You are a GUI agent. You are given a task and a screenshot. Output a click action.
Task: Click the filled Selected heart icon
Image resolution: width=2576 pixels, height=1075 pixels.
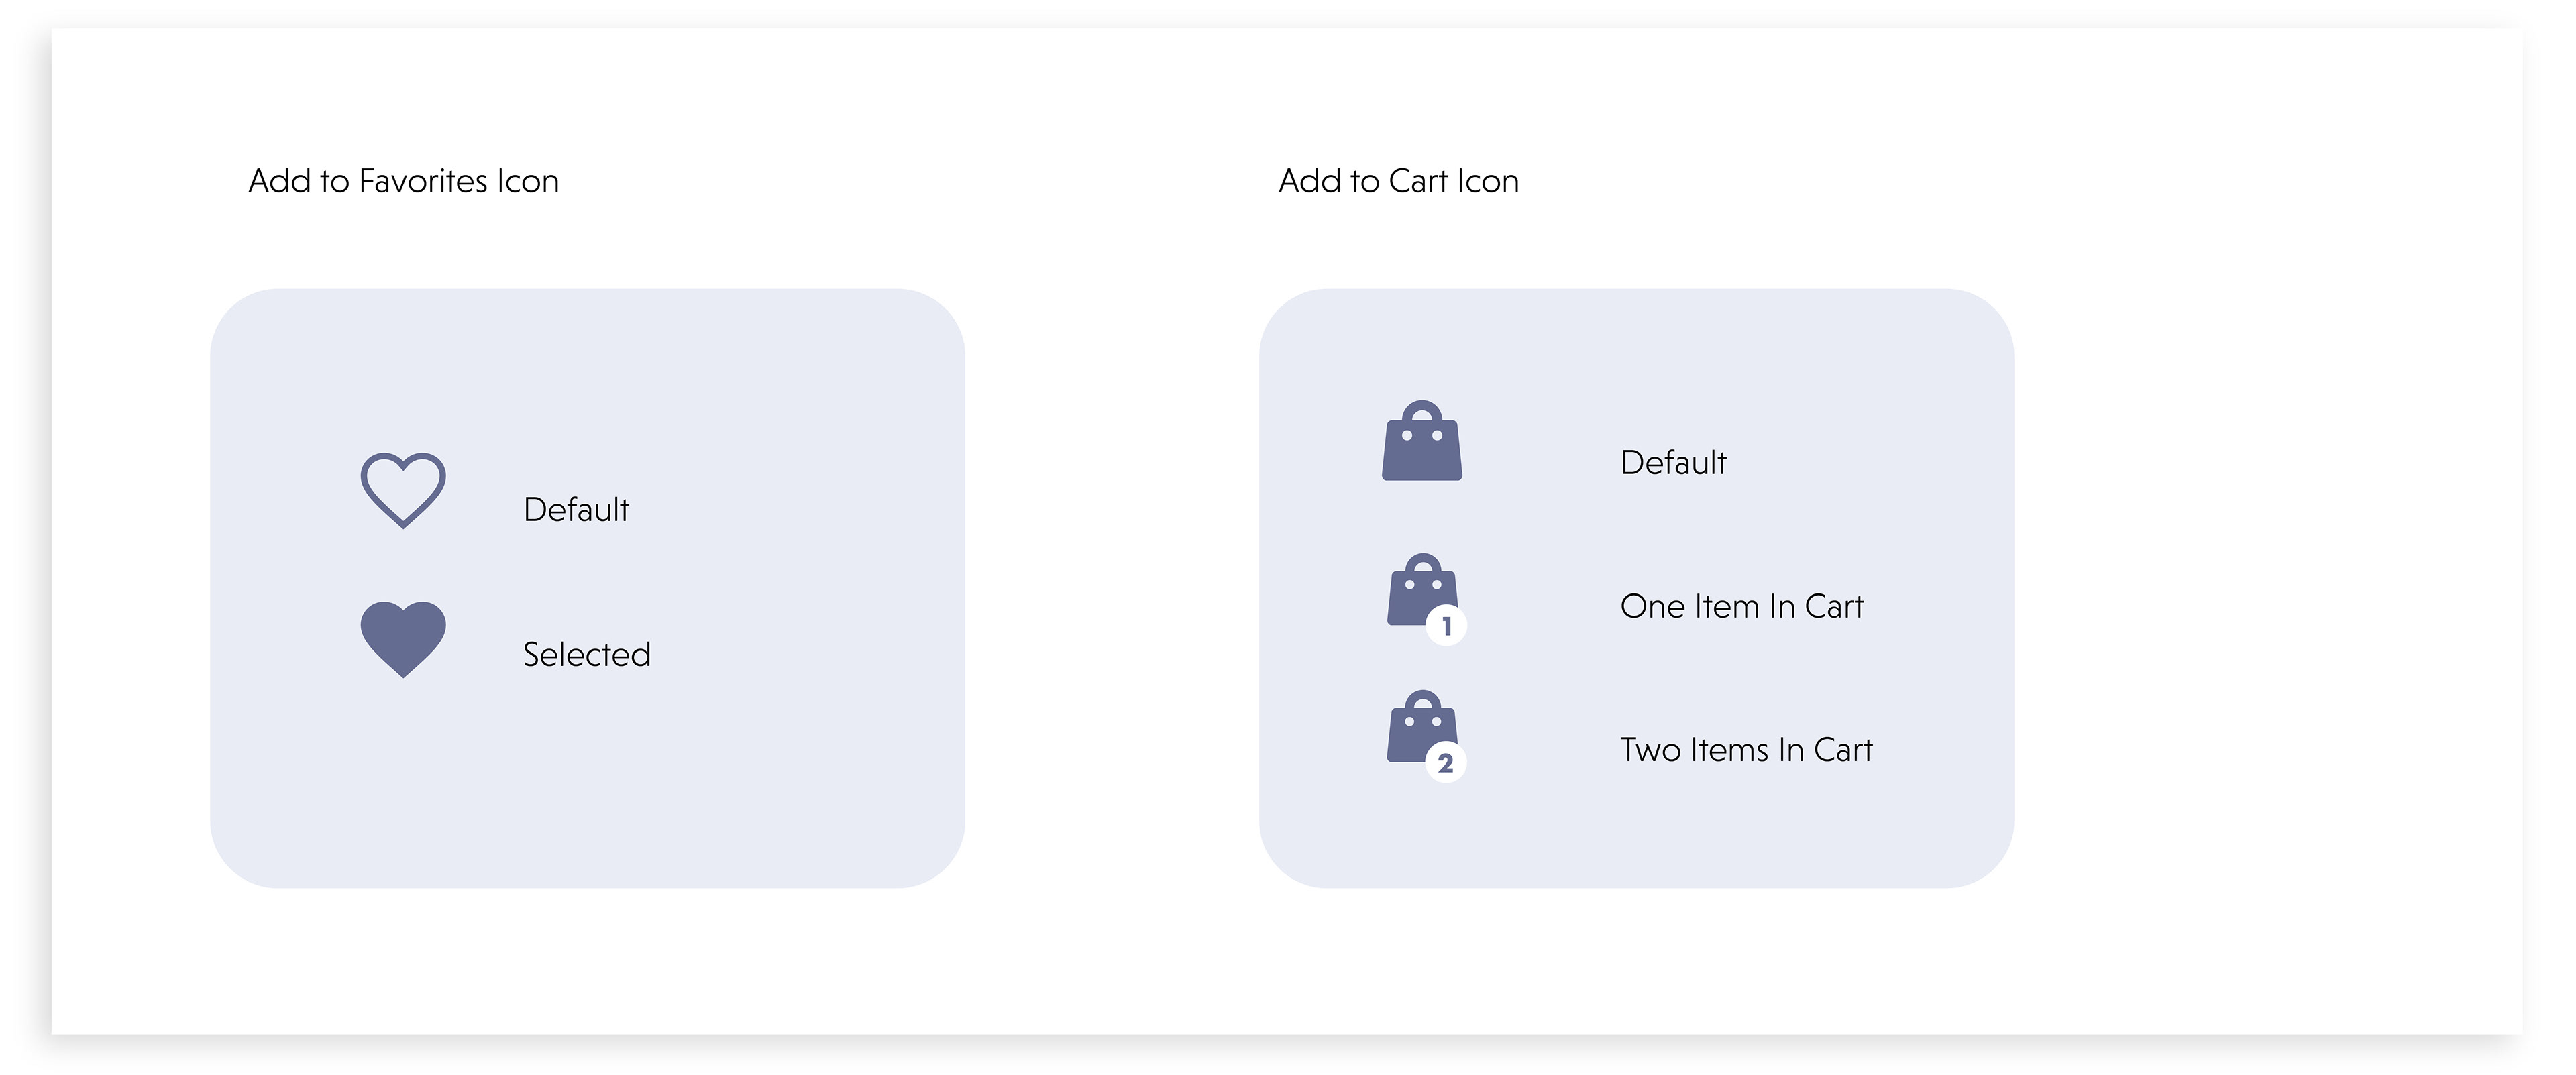[x=403, y=639]
